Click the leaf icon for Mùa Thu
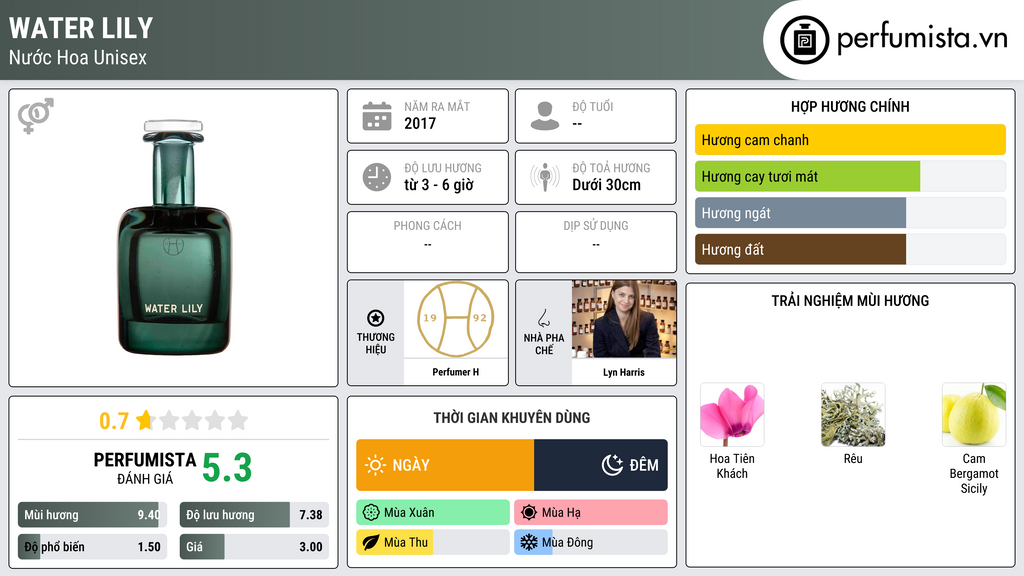This screenshot has height=576, width=1024. [x=371, y=542]
